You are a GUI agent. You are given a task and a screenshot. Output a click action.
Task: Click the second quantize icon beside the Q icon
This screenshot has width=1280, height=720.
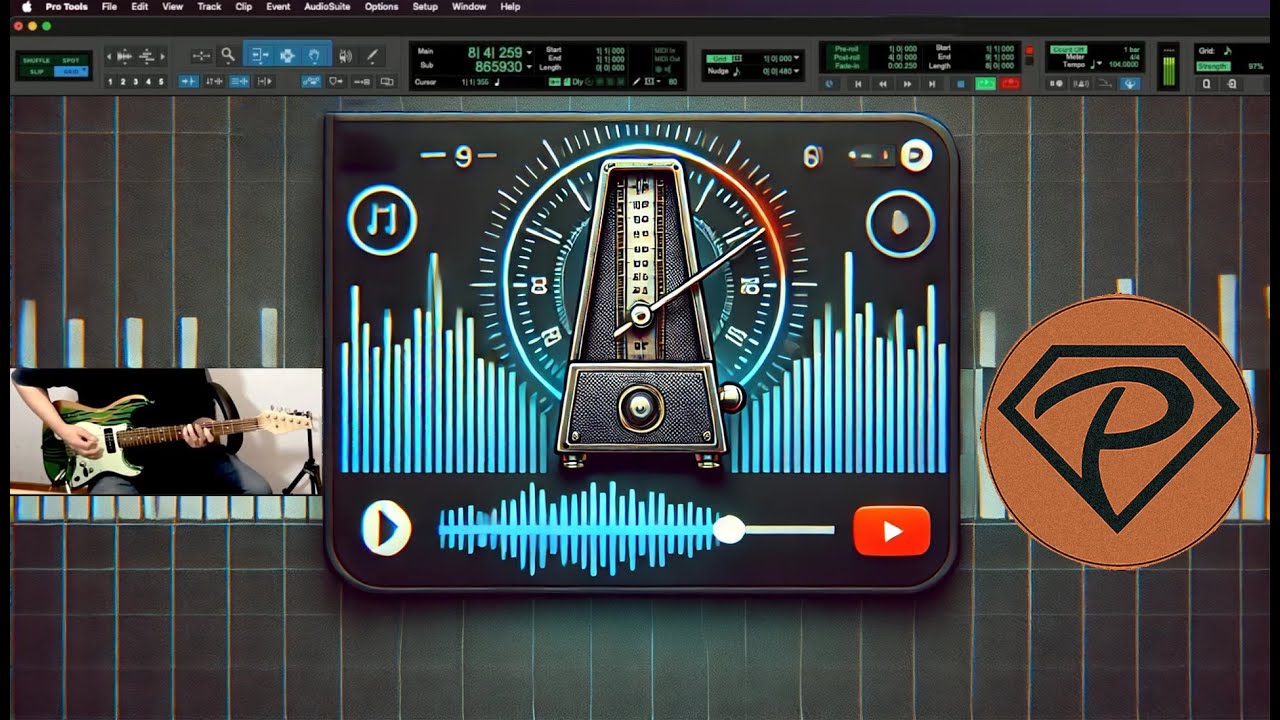1231,84
